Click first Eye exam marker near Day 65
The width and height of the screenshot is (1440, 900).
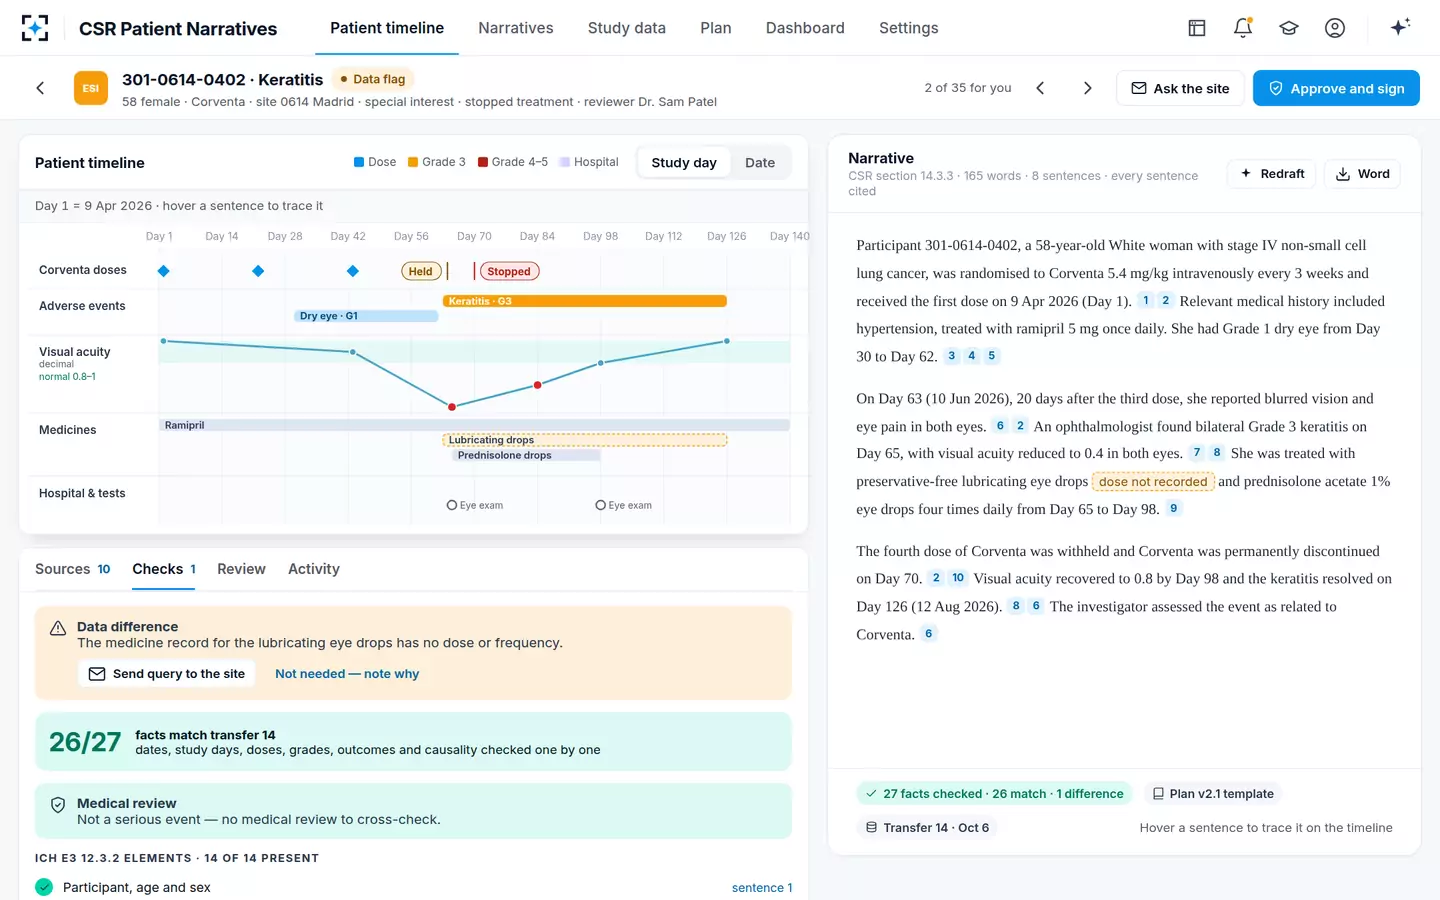pyautogui.click(x=452, y=505)
